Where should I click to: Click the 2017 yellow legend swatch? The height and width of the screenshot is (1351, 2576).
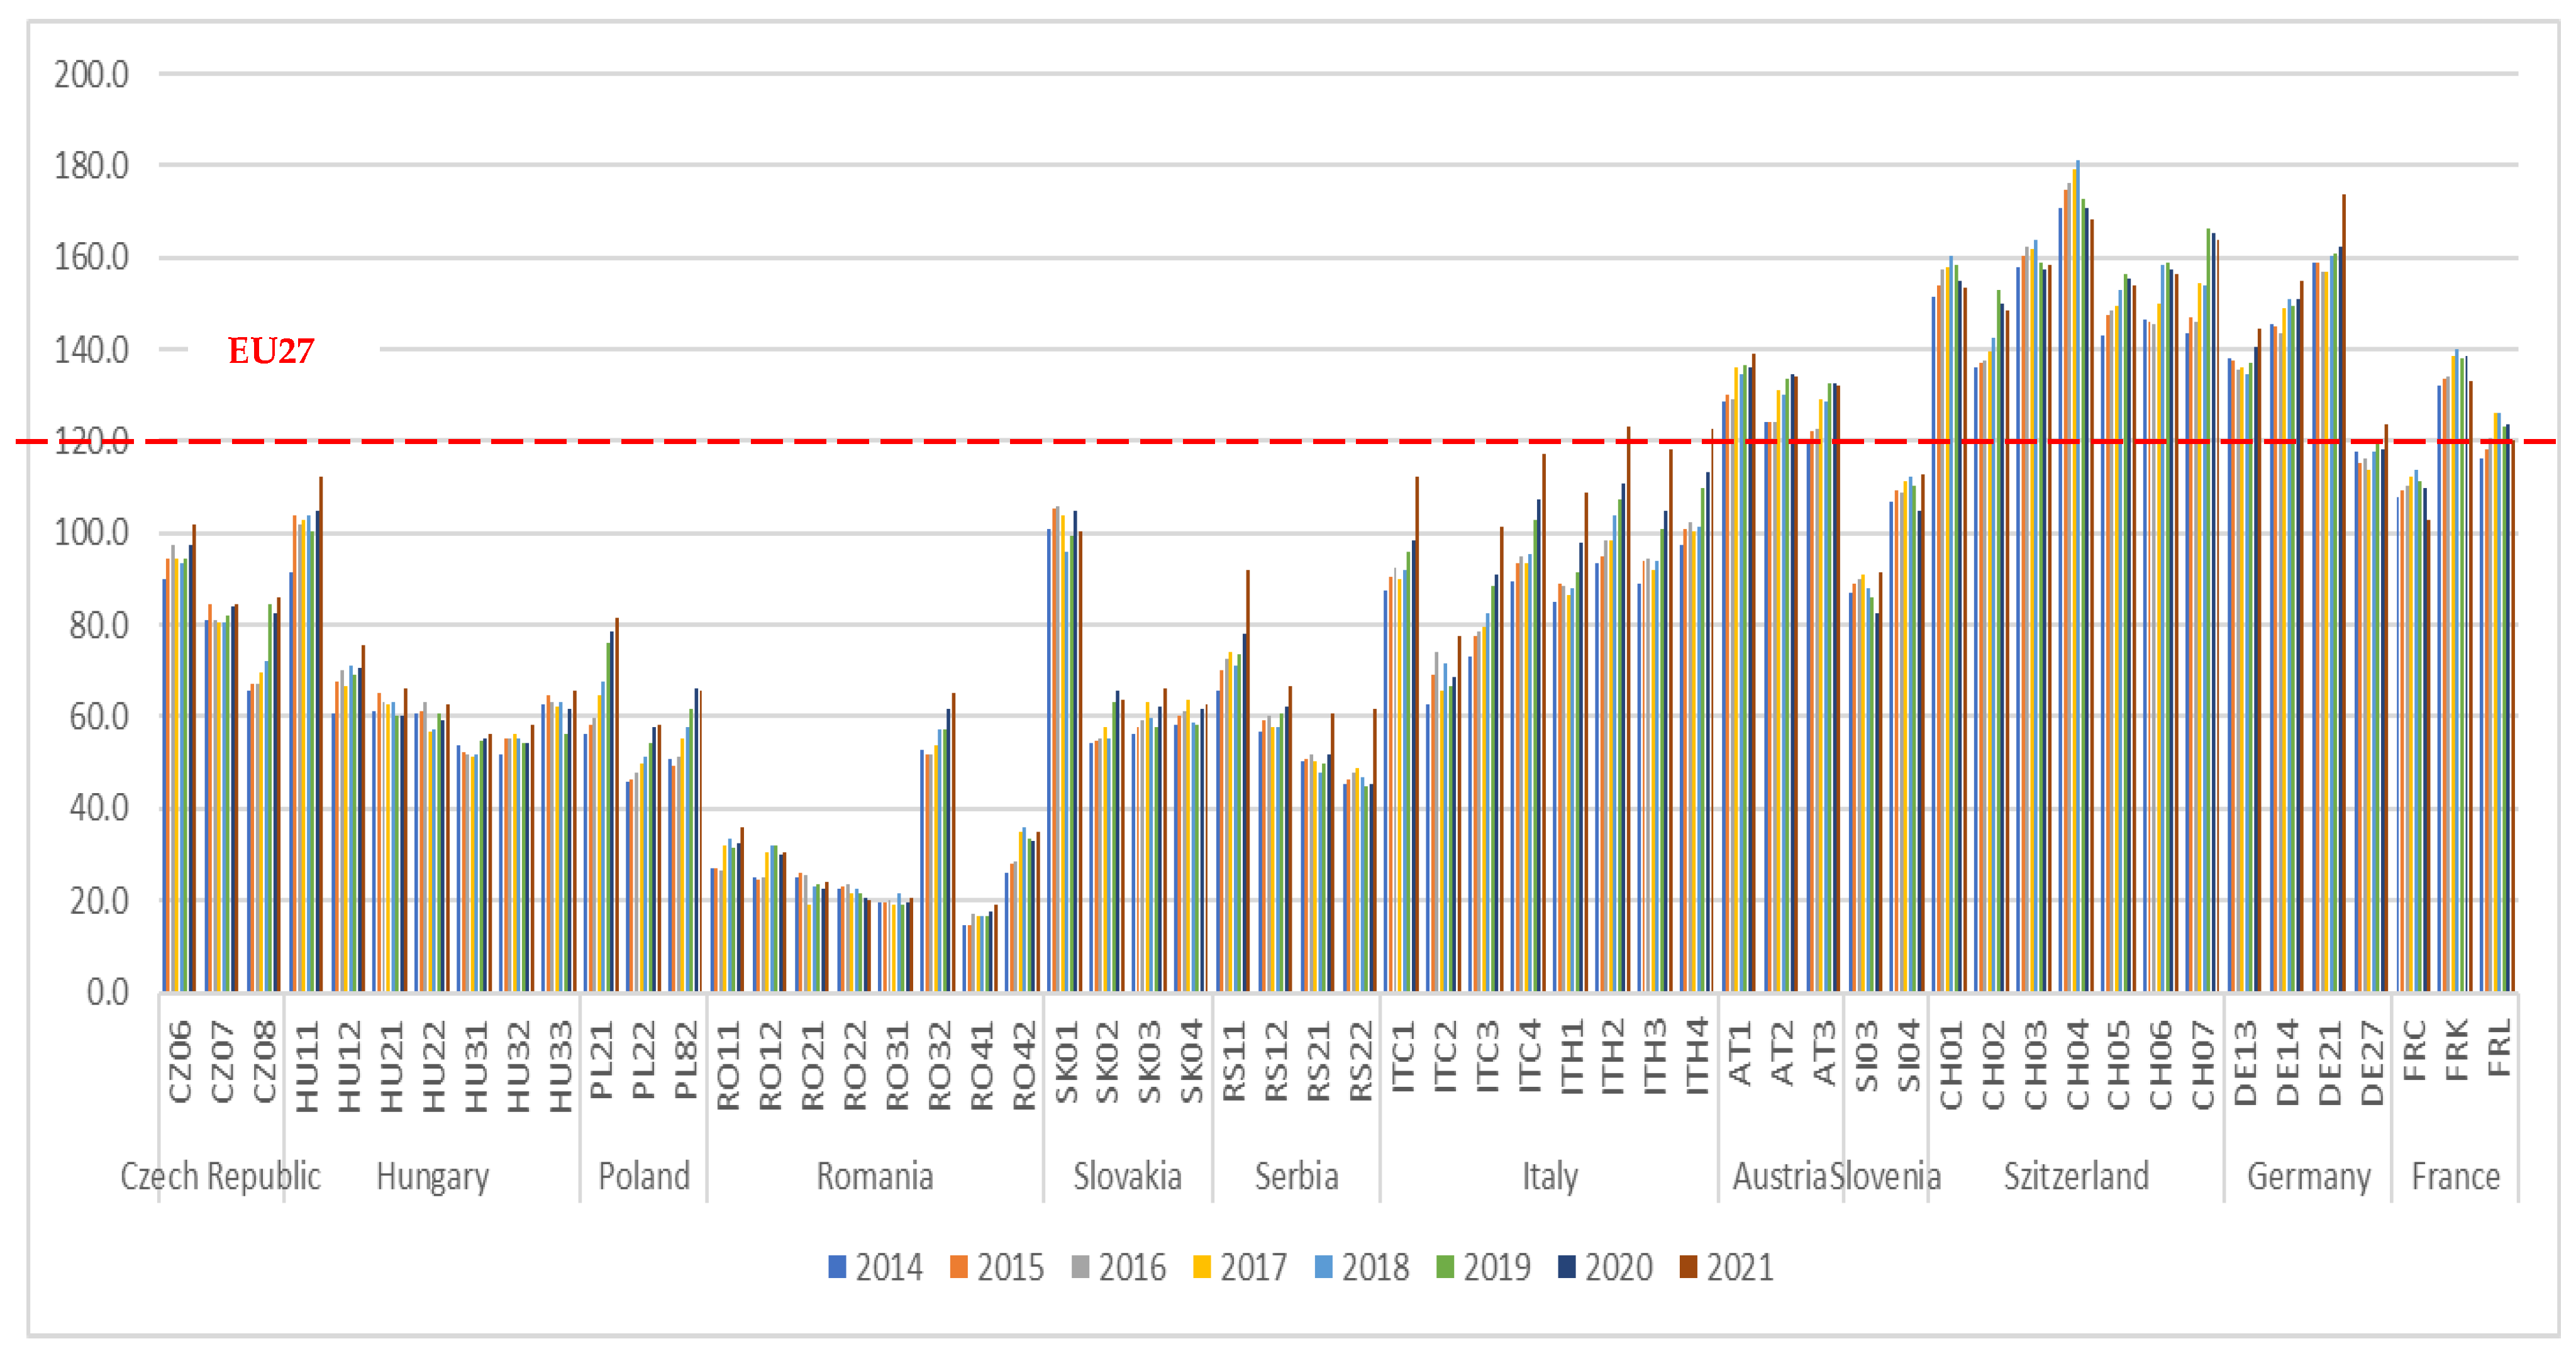pyautogui.click(x=1201, y=1267)
